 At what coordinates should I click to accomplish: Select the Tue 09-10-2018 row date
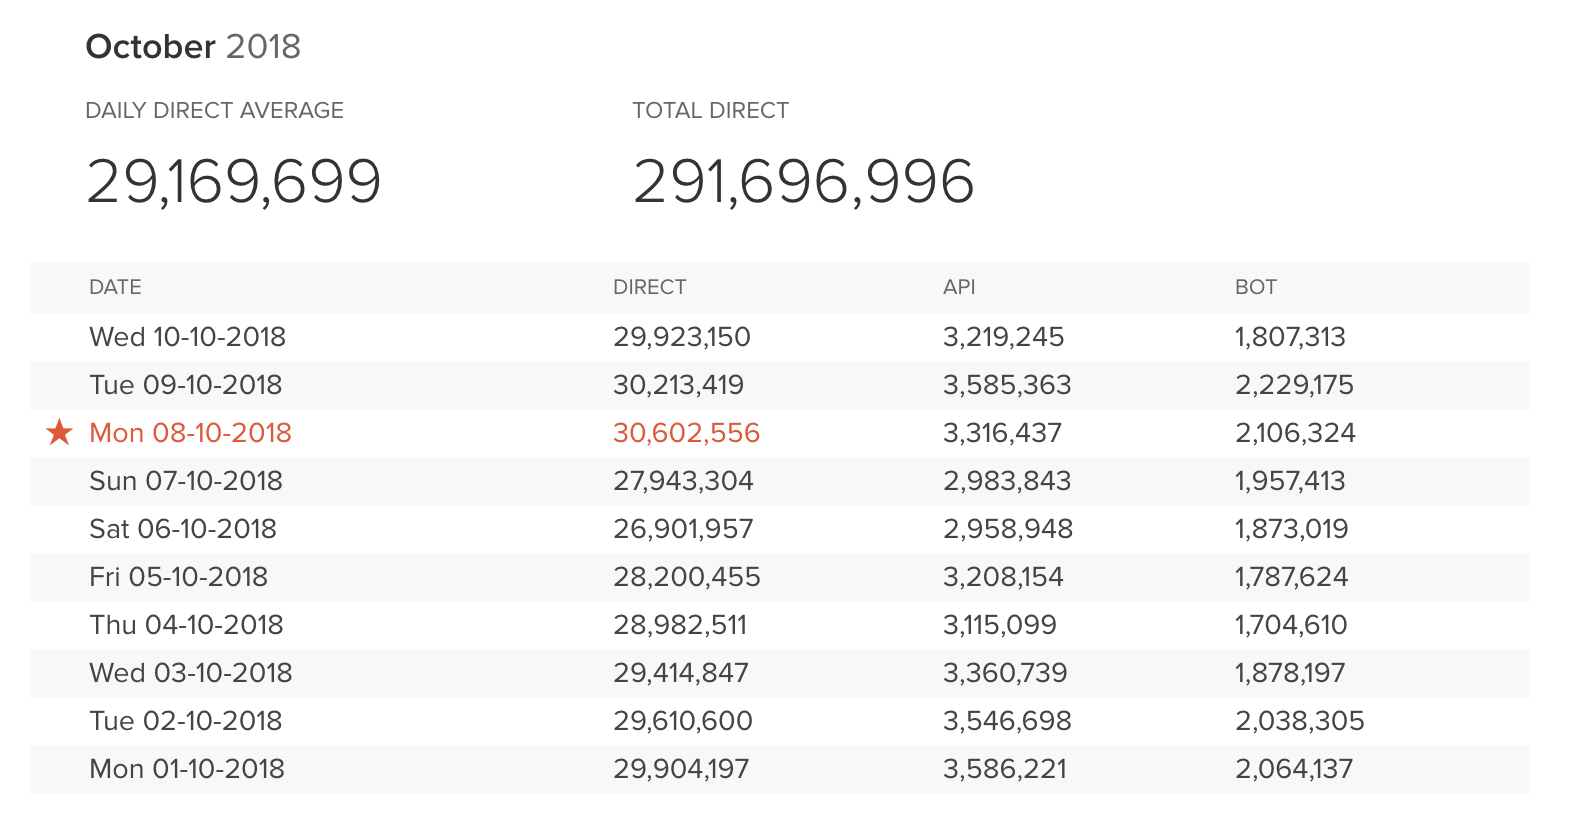click(185, 385)
